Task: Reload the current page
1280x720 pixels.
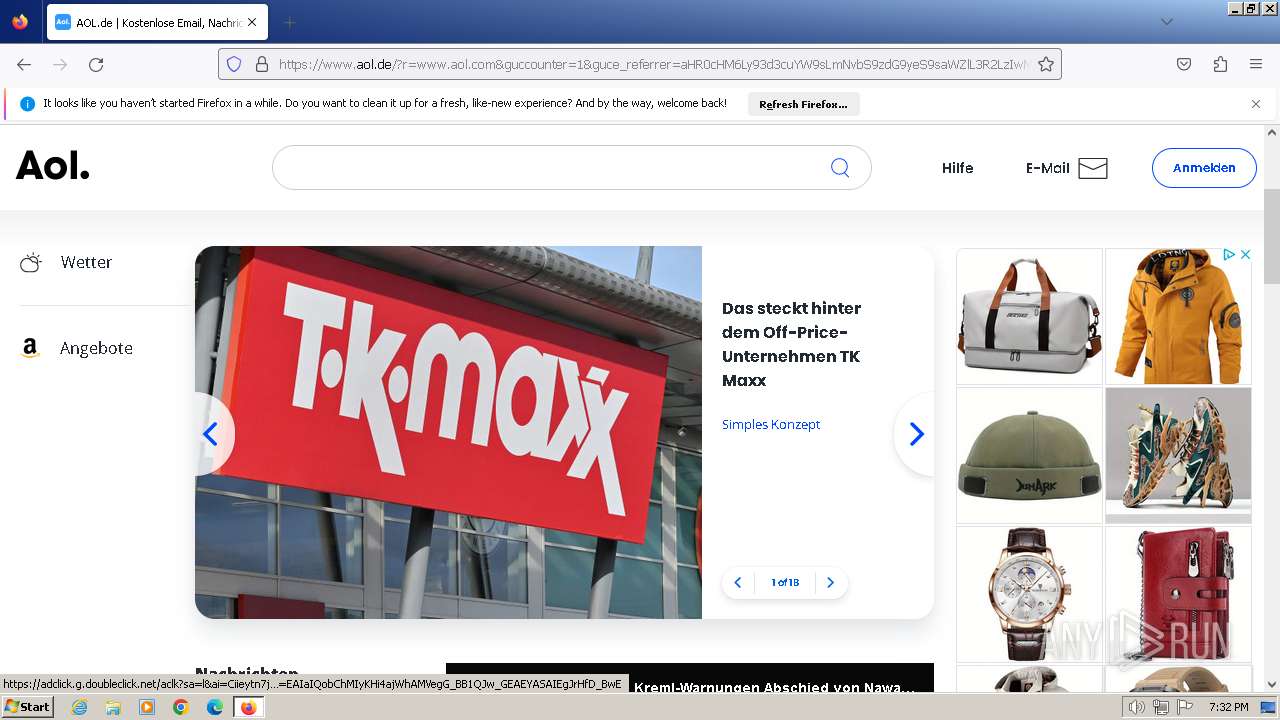Action: click(x=96, y=64)
